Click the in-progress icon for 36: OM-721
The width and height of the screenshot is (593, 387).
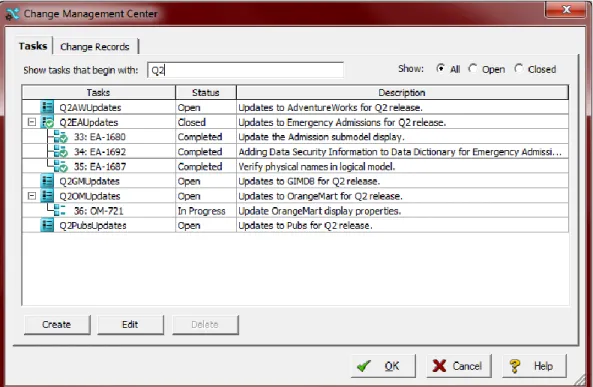click(x=59, y=210)
